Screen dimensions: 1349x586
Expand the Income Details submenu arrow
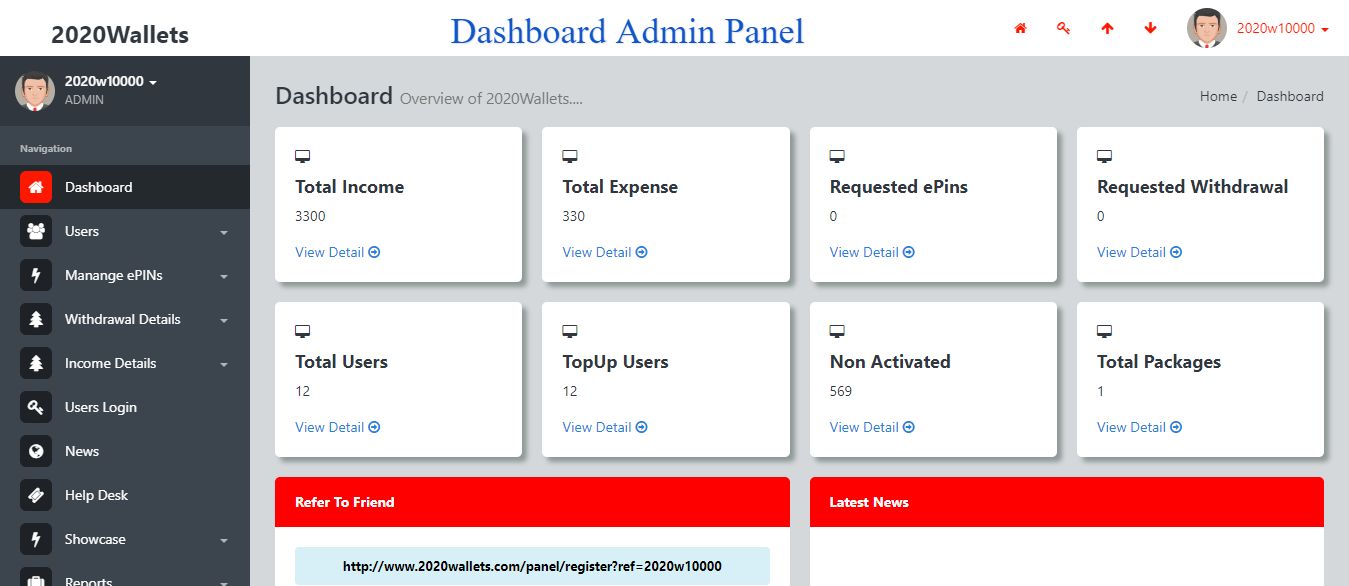pyautogui.click(x=224, y=364)
